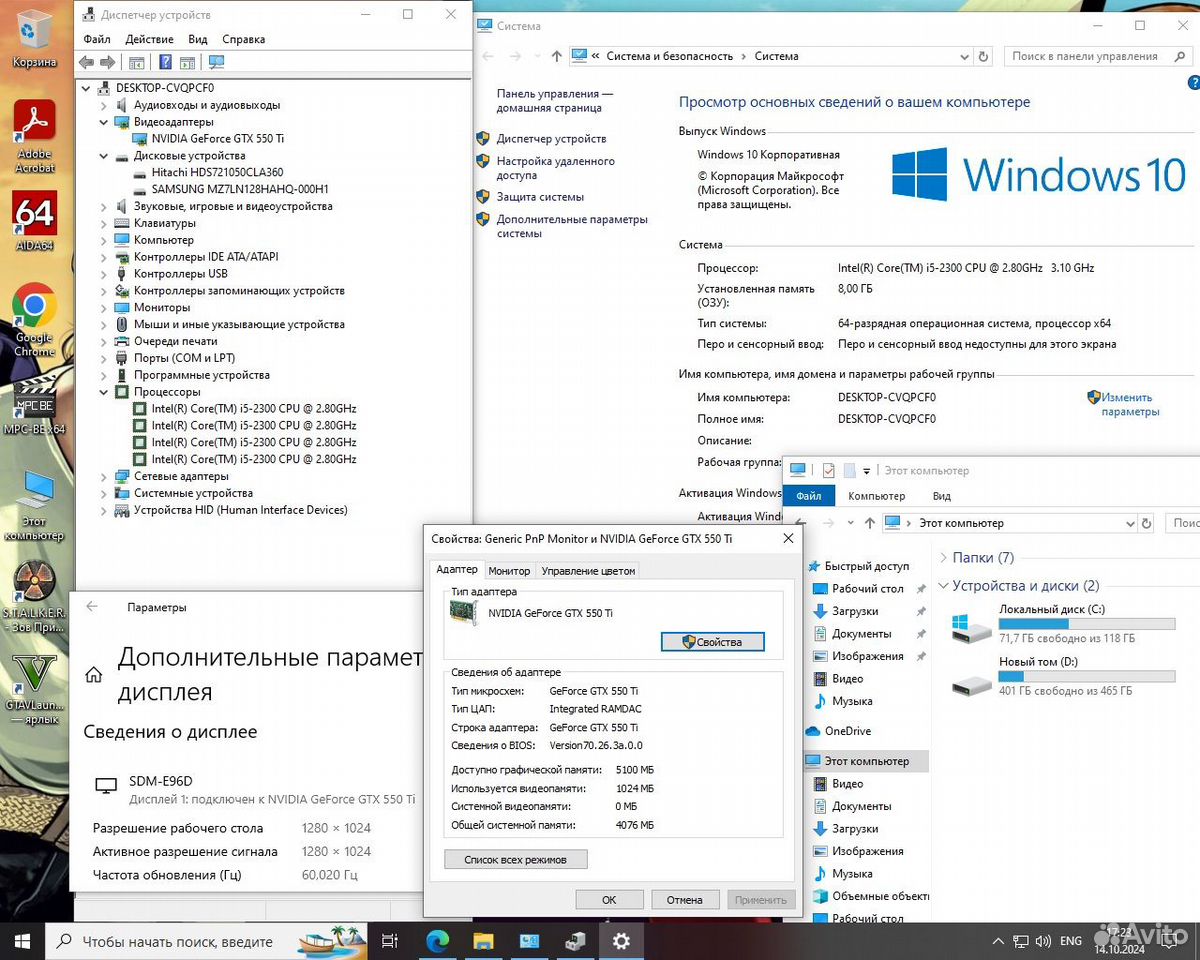Click Back arrow in Device Manager toolbar
Image resolution: width=1200 pixels, height=960 pixels.
click(x=87, y=62)
